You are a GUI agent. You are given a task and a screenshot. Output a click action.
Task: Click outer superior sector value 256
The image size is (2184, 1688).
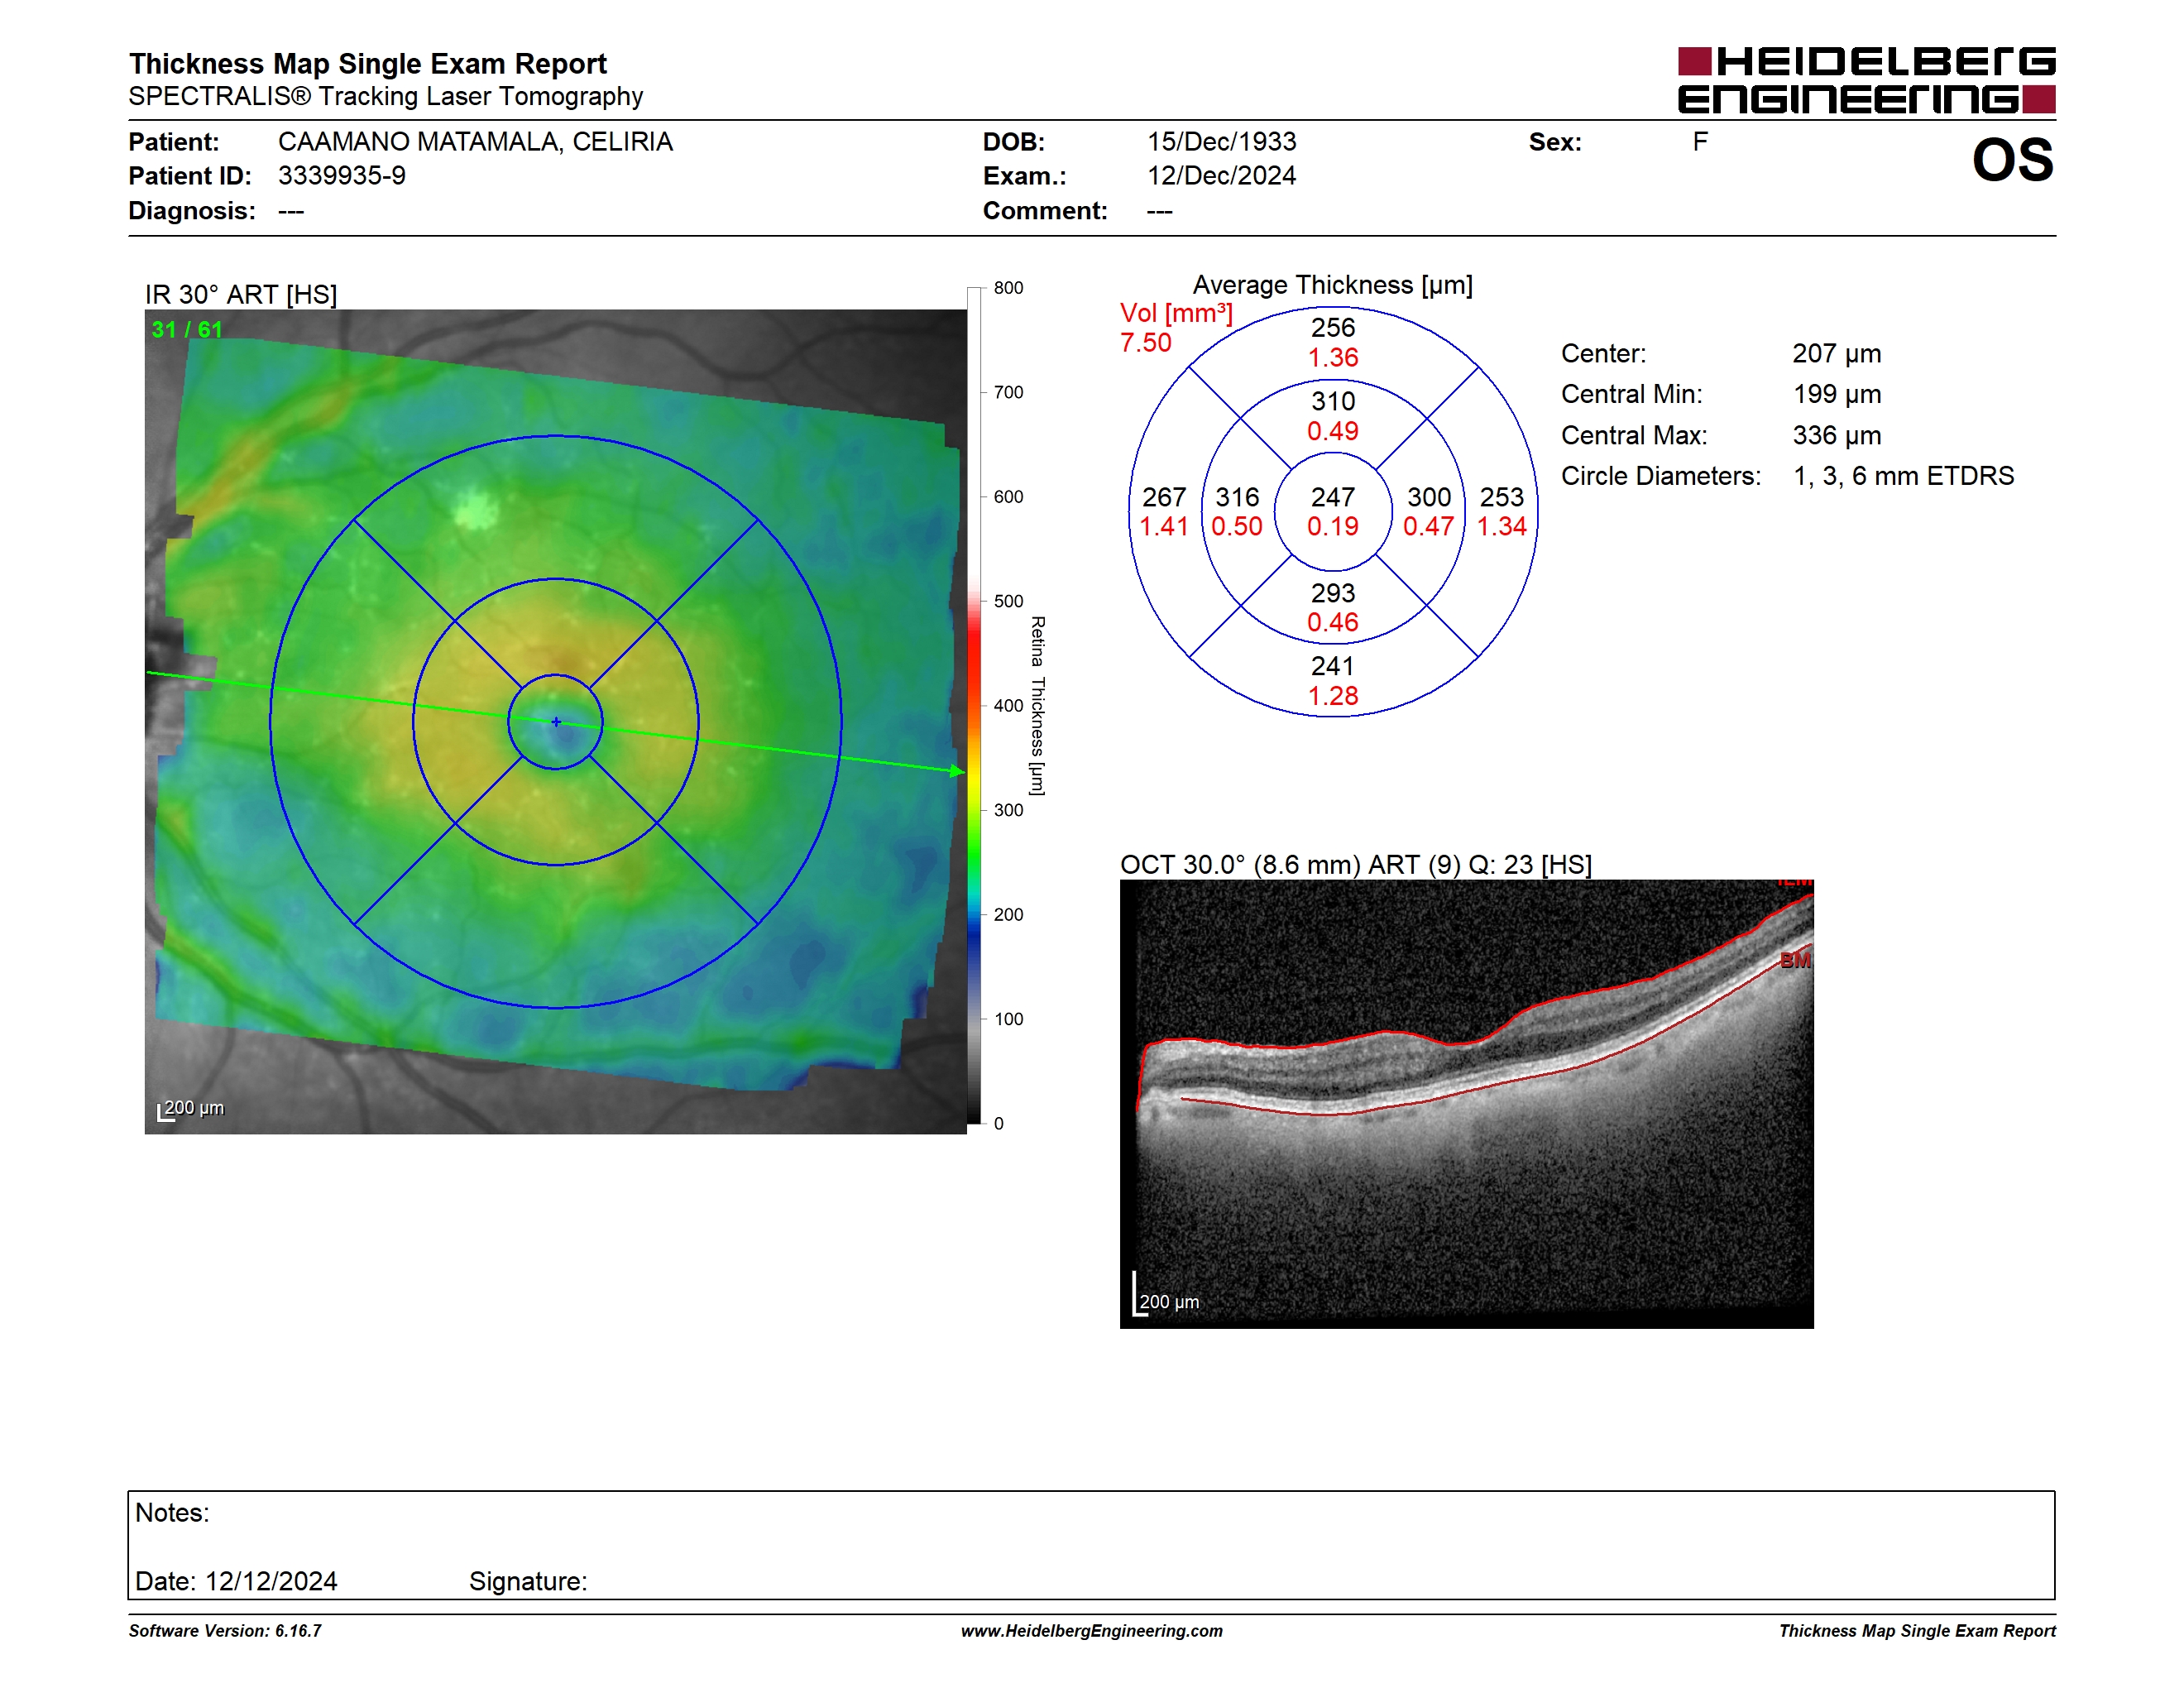point(1333,327)
